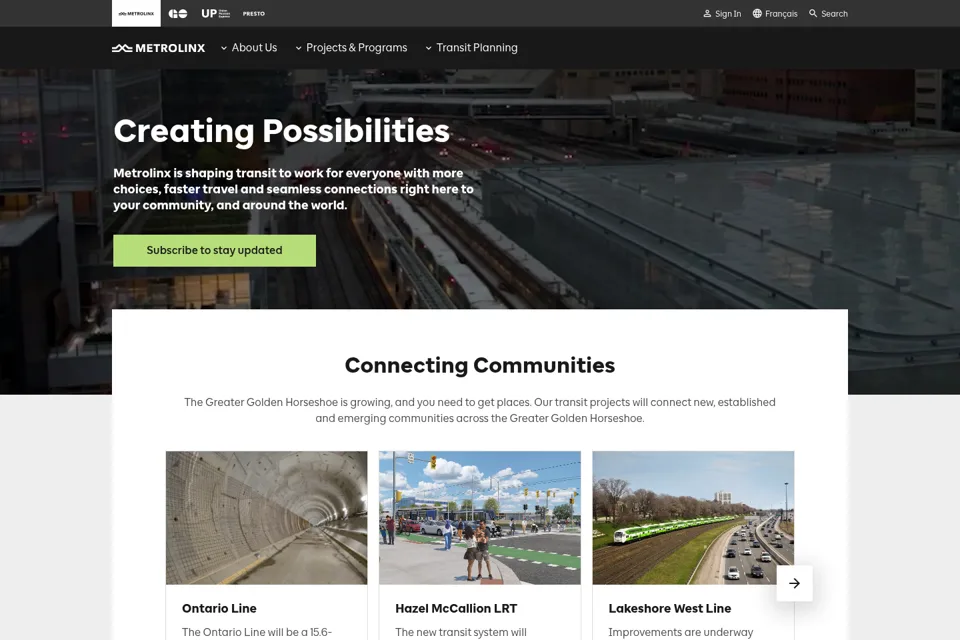Open the Search link text
This screenshot has width=960, height=640.
pos(834,13)
